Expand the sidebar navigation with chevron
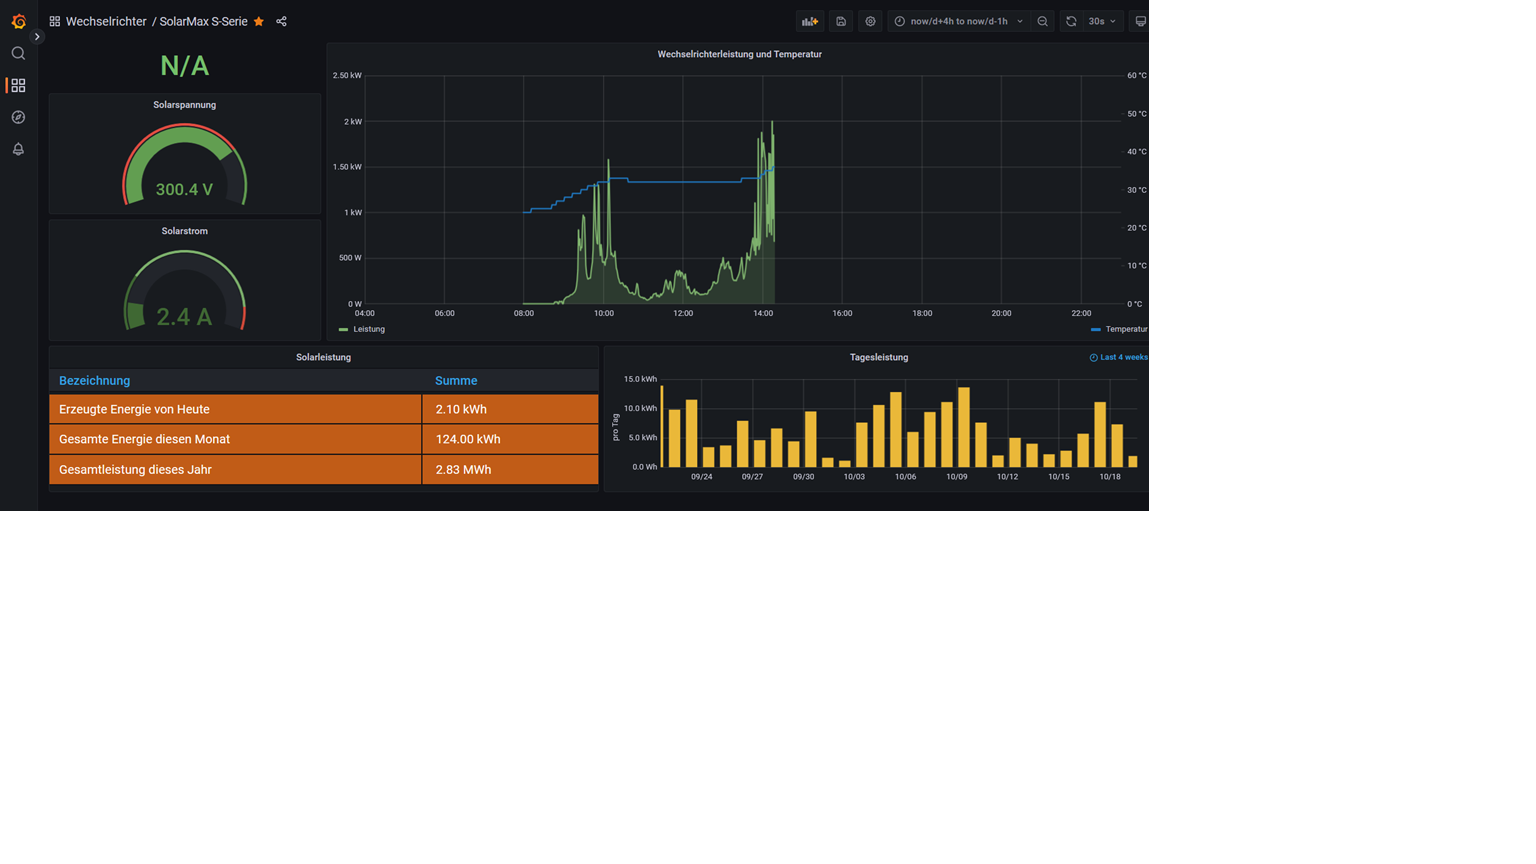 pos(37,37)
